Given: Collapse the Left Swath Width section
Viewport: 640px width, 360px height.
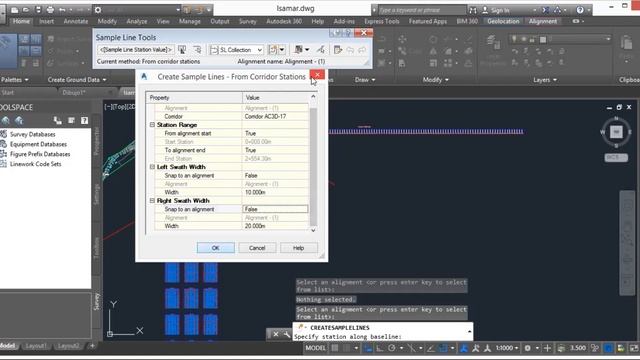Looking at the screenshot, I should [x=152, y=167].
